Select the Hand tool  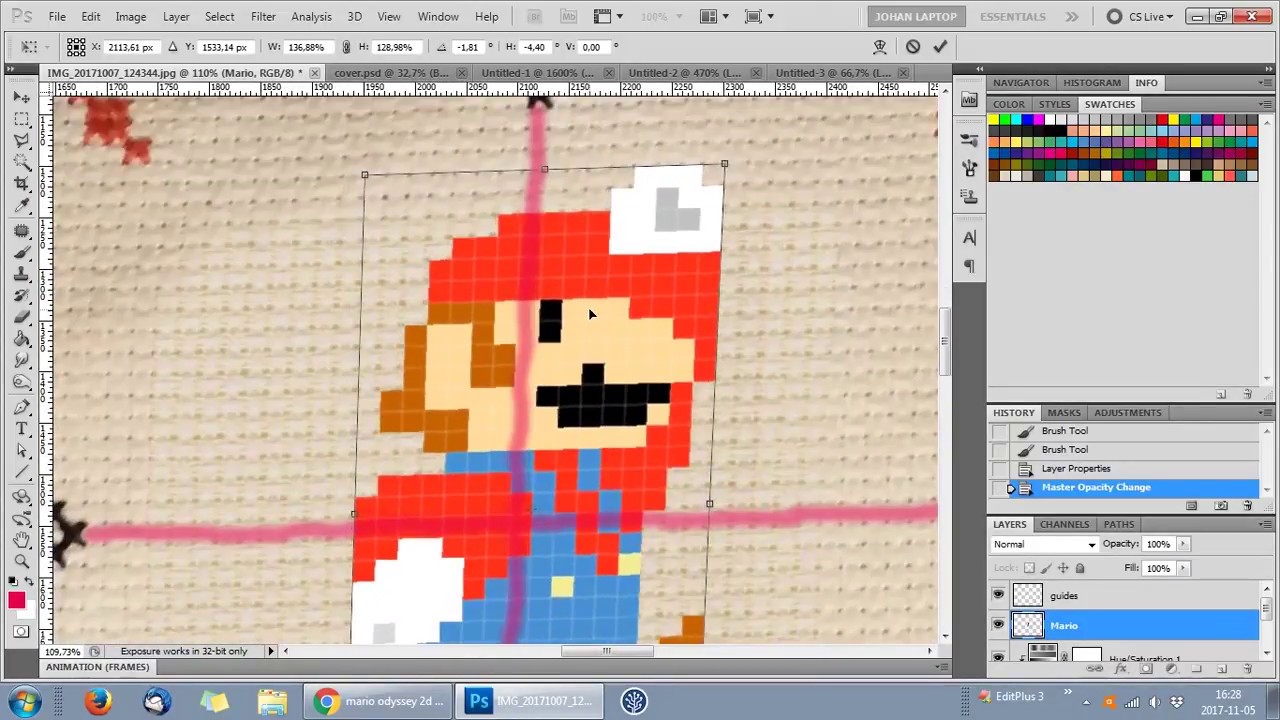(x=22, y=539)
